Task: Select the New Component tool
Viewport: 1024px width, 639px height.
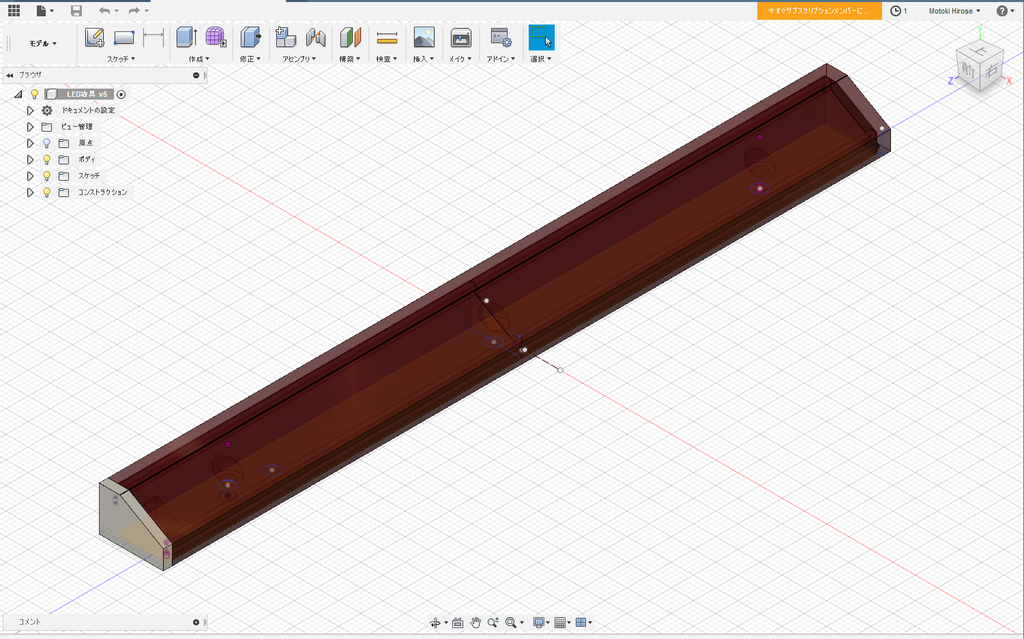Action: point(285,37)
